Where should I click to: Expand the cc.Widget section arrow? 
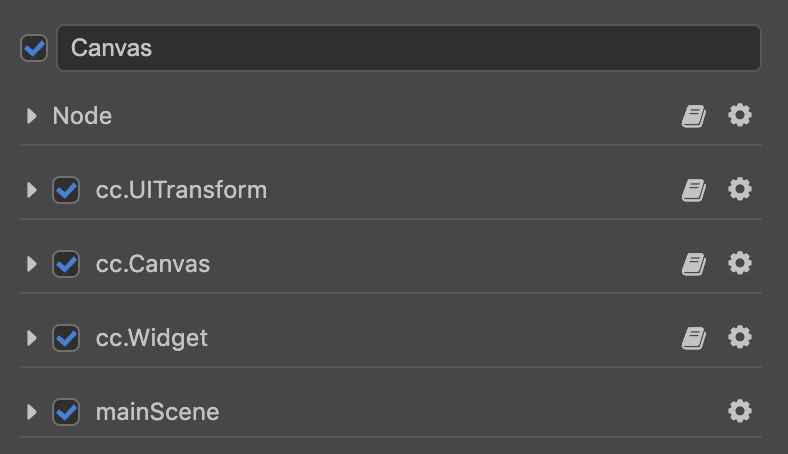pos(32,338)
